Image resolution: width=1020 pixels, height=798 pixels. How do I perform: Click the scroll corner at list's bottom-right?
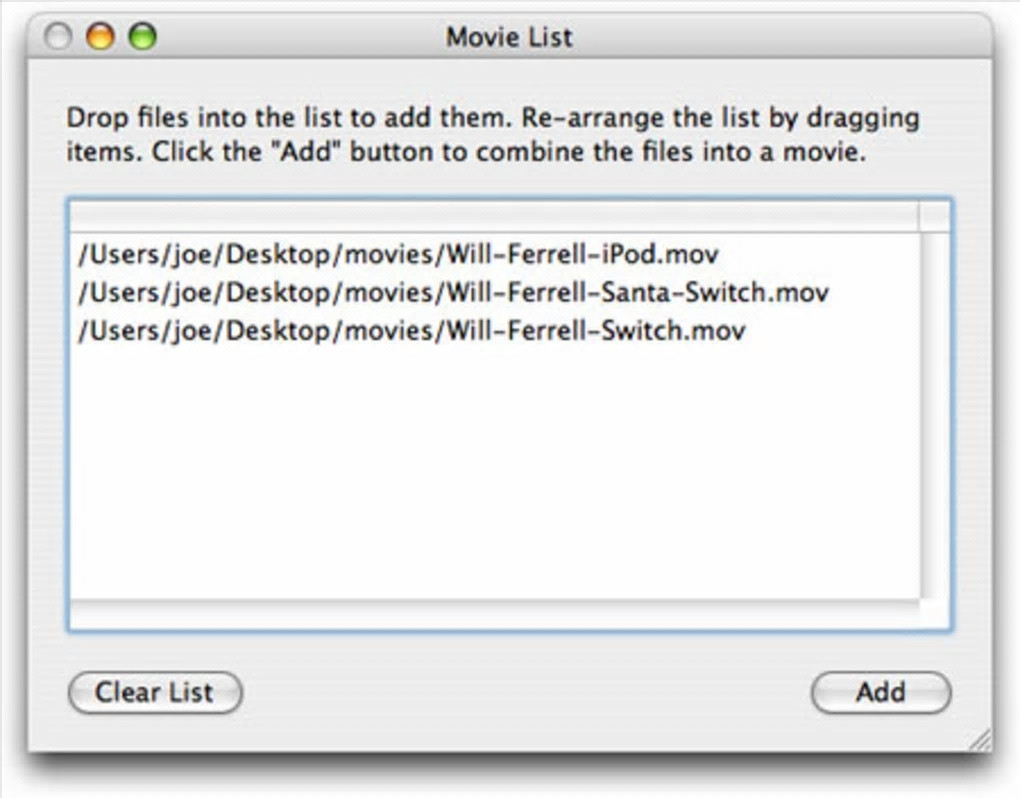[x=934, y=614]
